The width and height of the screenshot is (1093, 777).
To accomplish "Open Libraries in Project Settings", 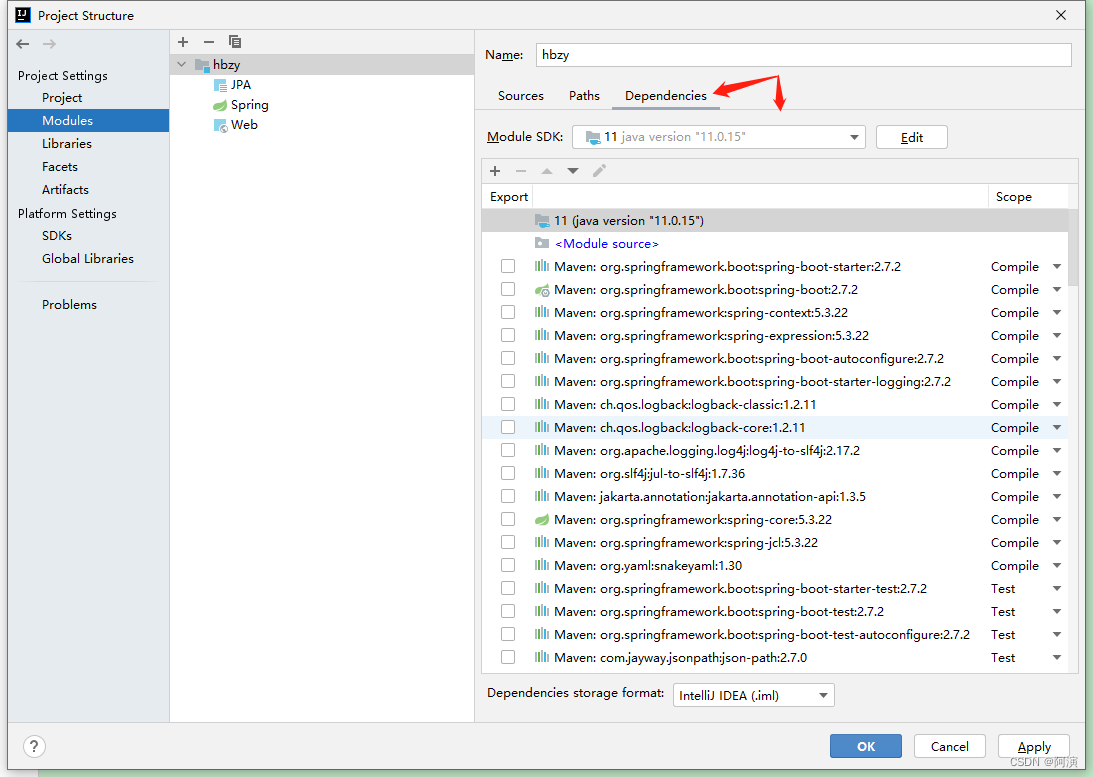I will [67, 144].
